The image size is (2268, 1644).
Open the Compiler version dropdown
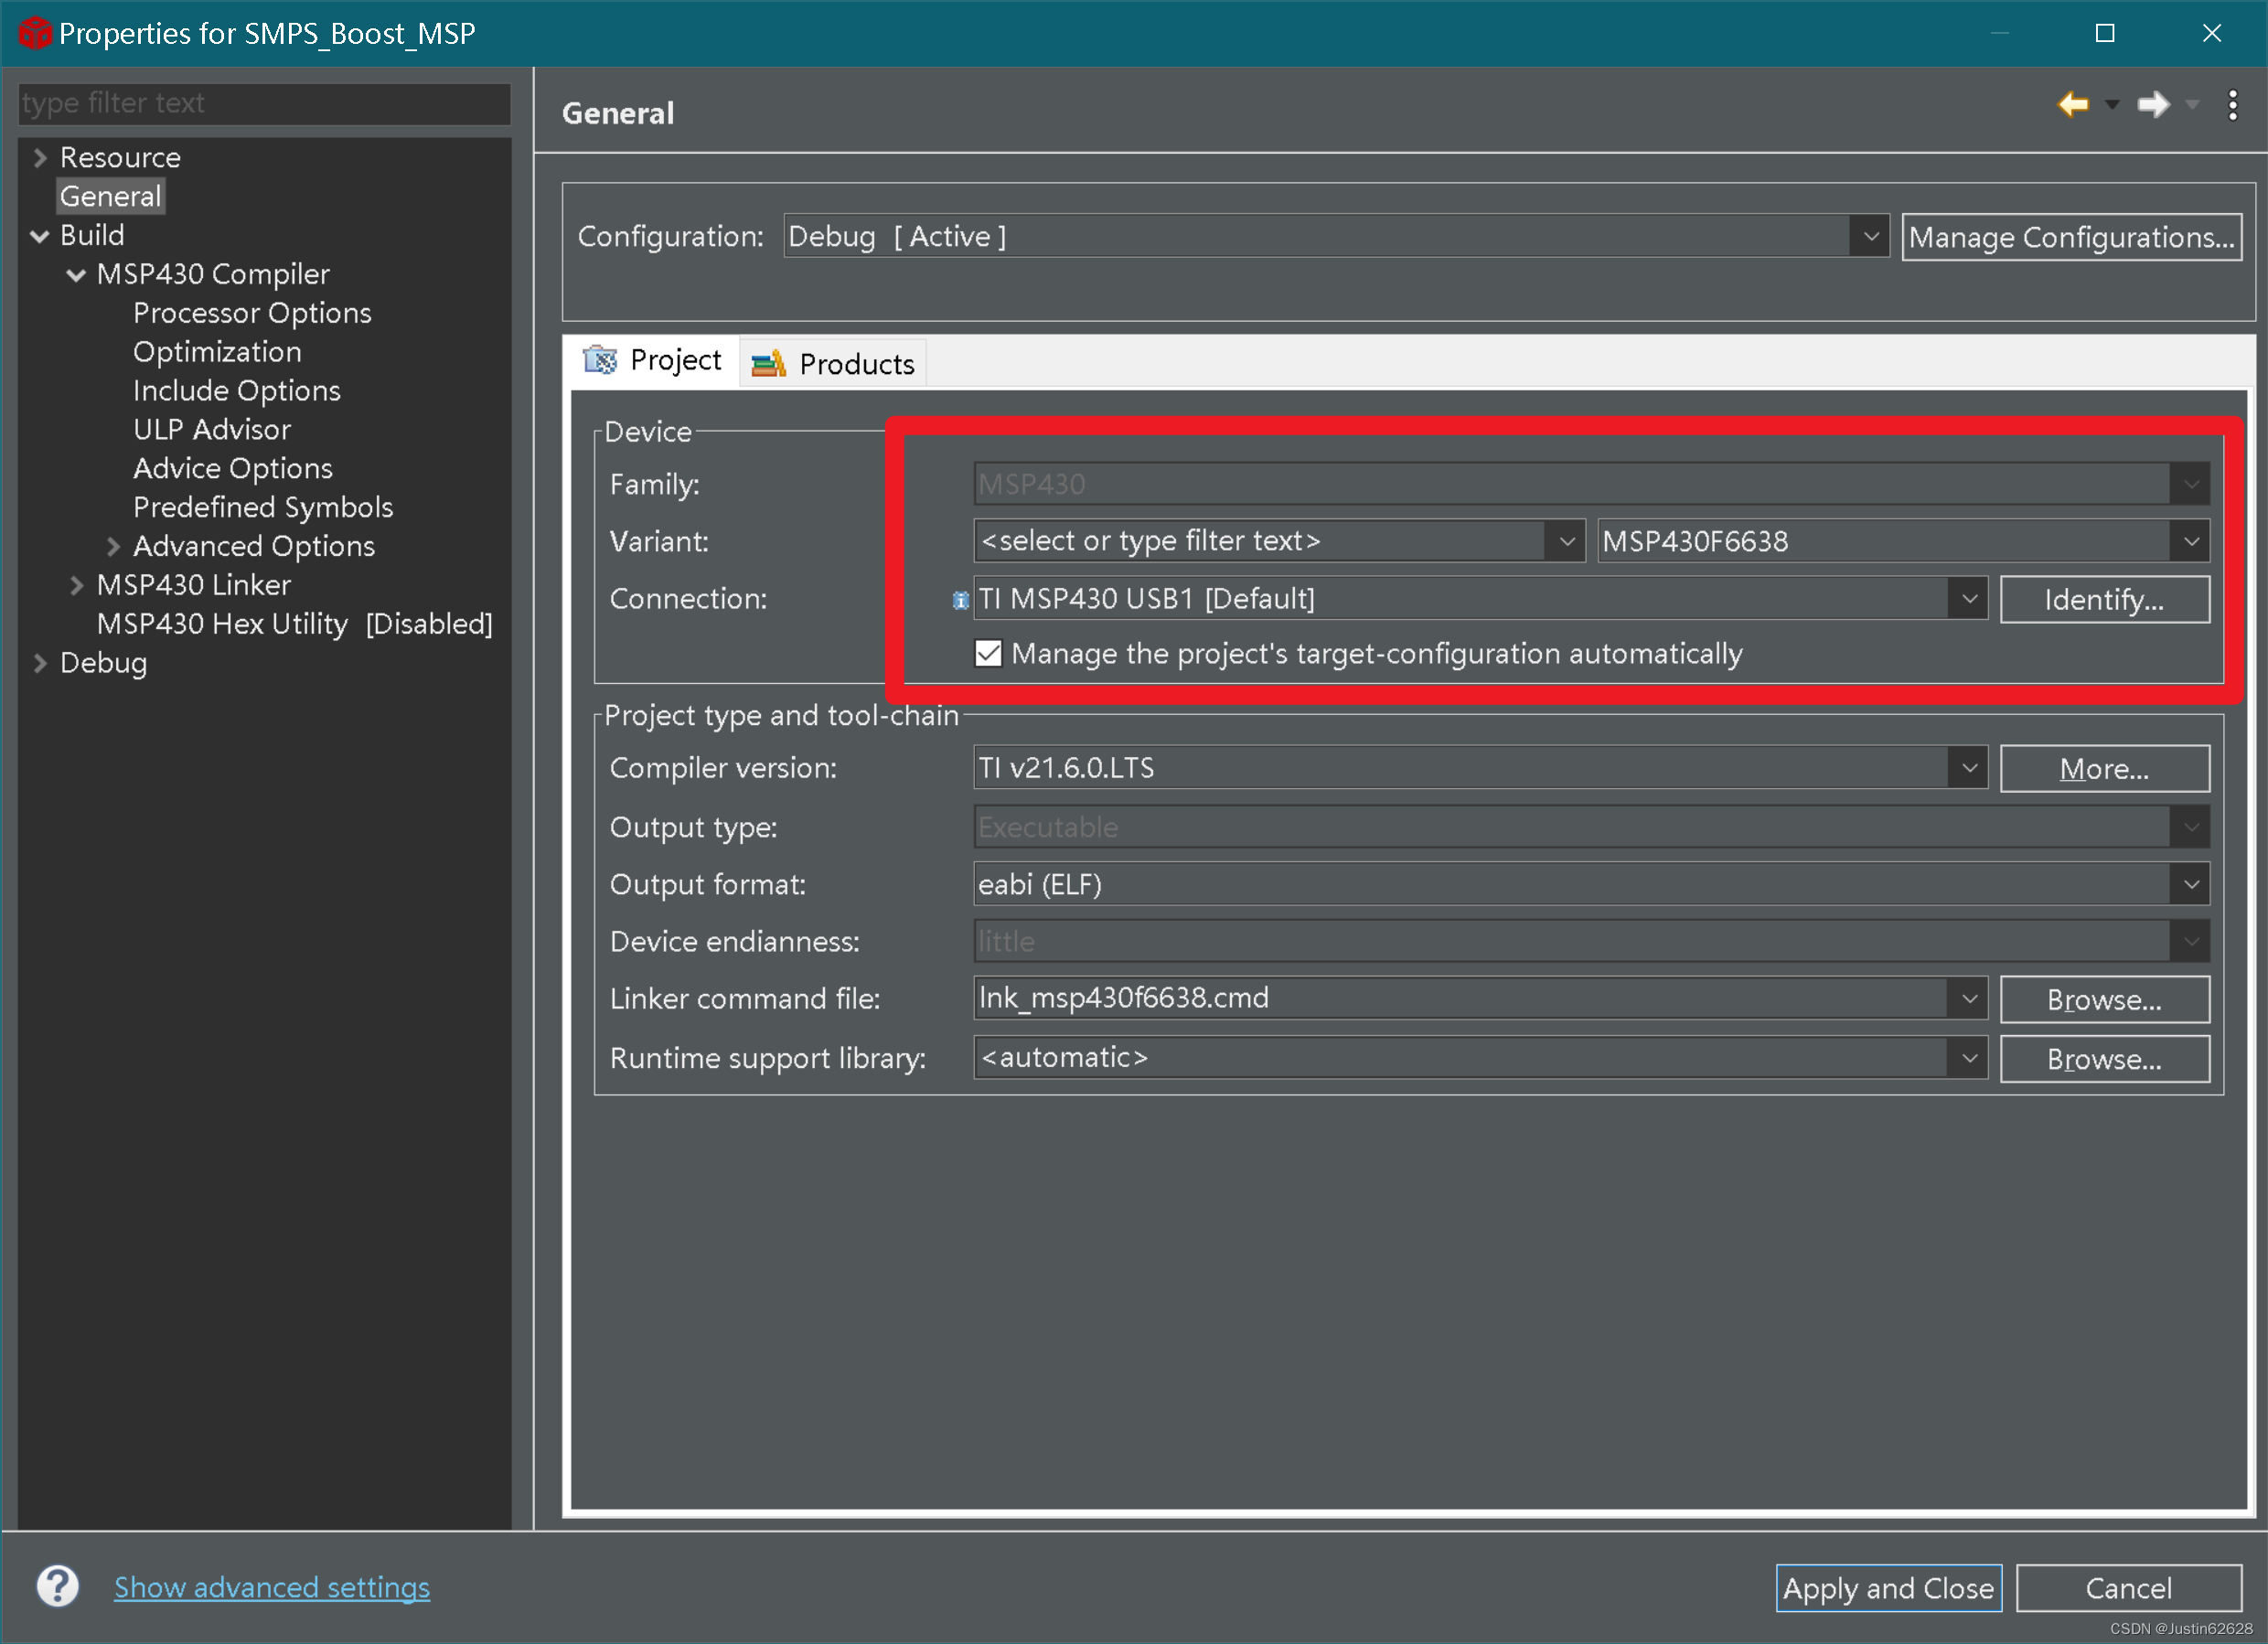click(1968, 768)
